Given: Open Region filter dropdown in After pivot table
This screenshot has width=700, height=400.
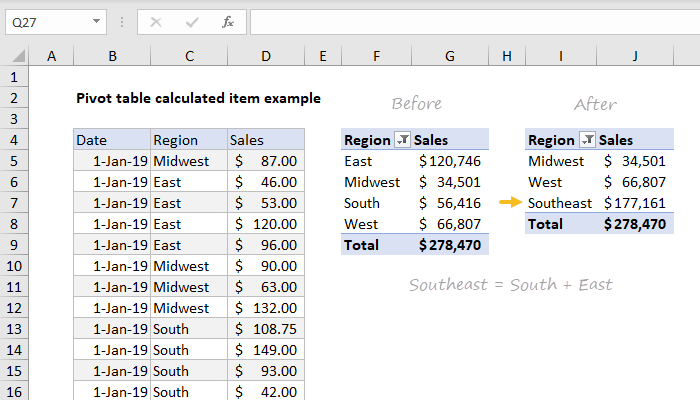Looking at the screenshot, I should 587,140.
